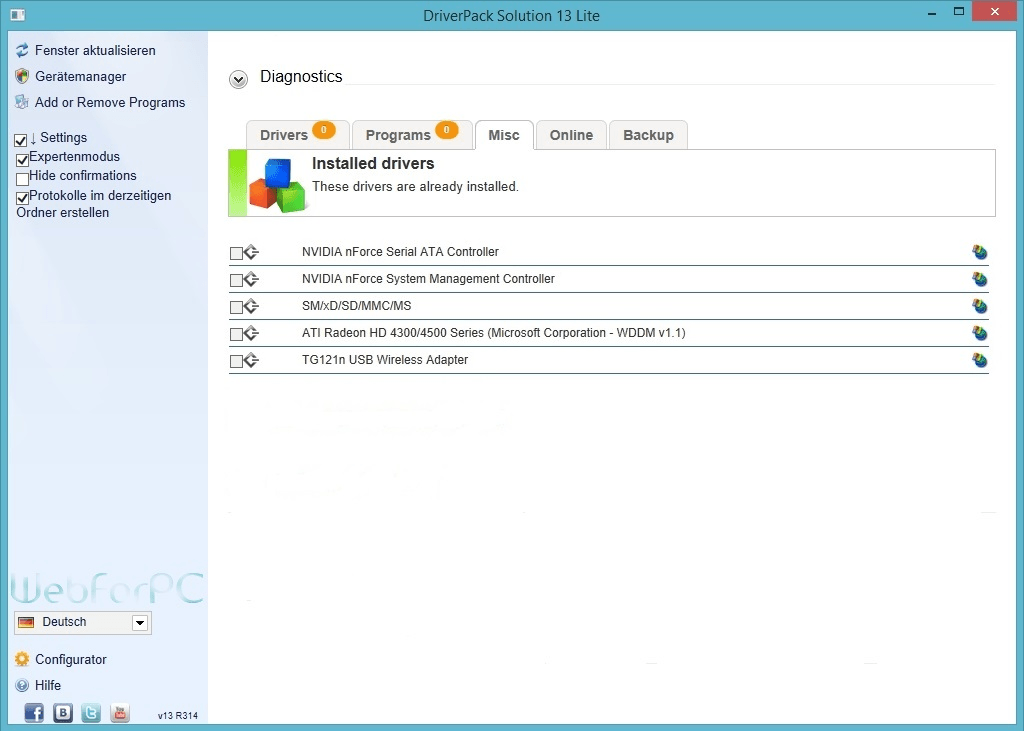Collapse the Diagnostics section arrow
1024x731 pixels.
pos(238,79)
